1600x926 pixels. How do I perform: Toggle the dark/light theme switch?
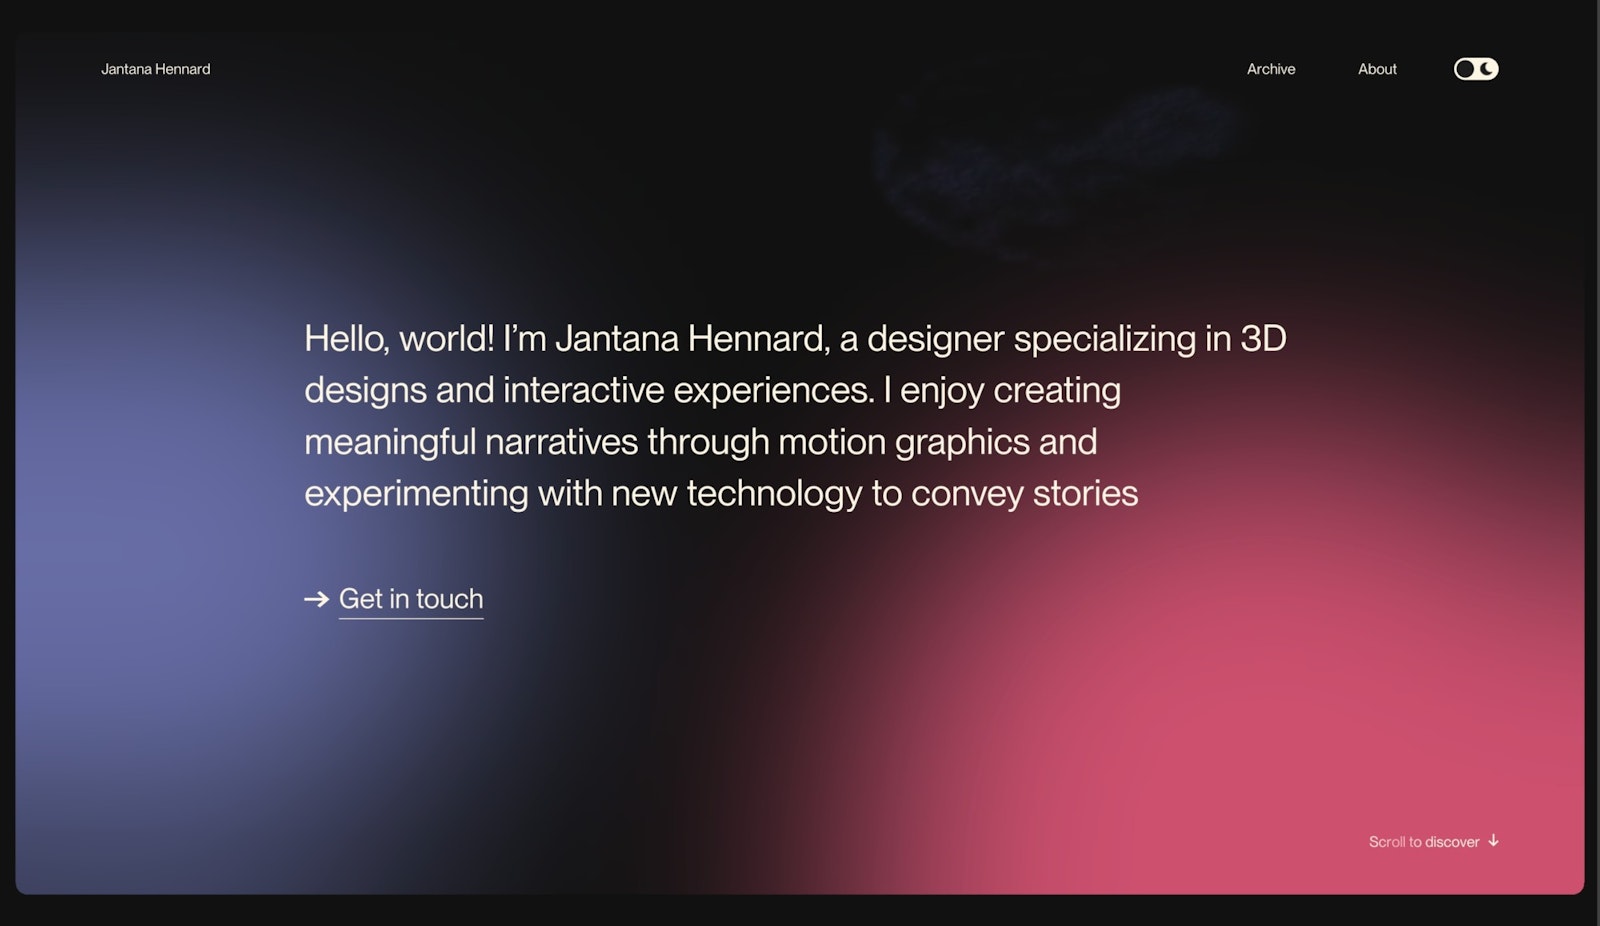(1476, 69)
